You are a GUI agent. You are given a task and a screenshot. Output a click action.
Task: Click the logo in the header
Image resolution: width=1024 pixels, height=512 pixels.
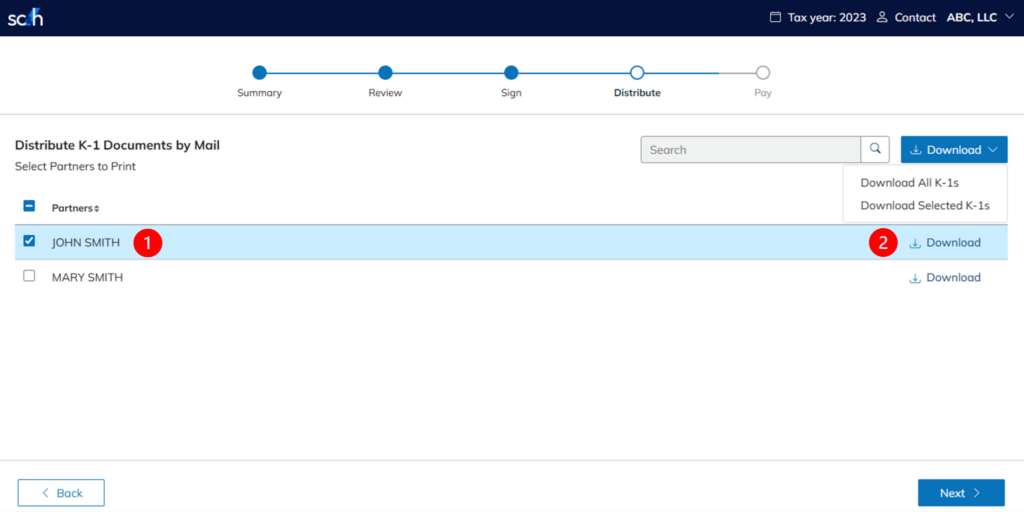25,18
